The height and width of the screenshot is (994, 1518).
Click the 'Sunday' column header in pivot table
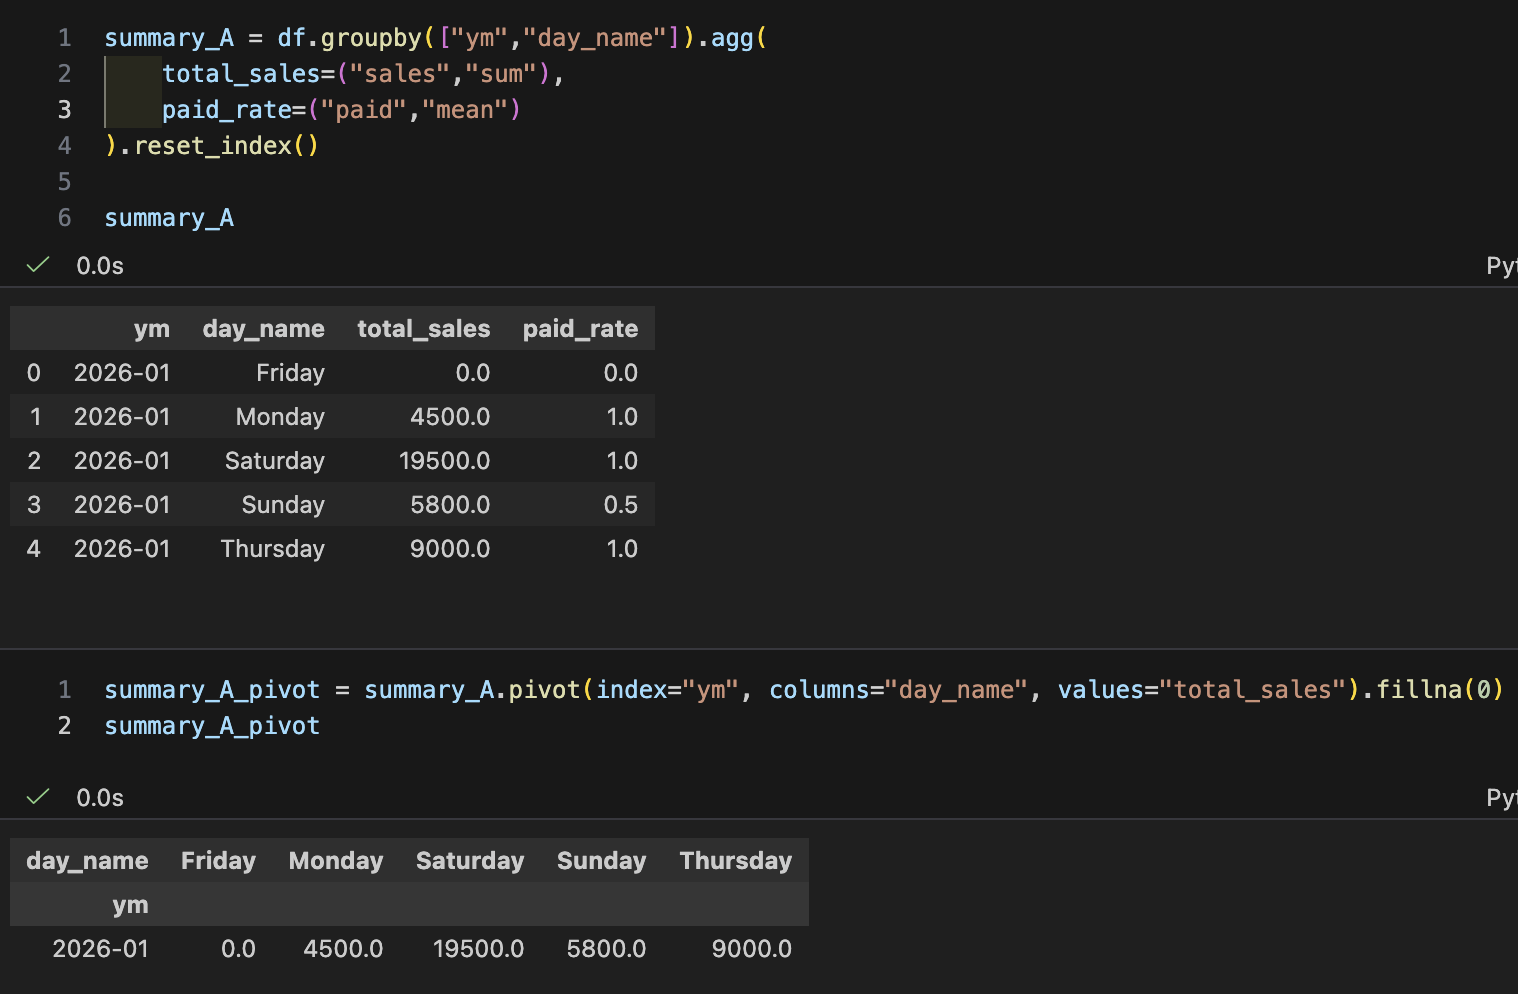tap(601, 861)
